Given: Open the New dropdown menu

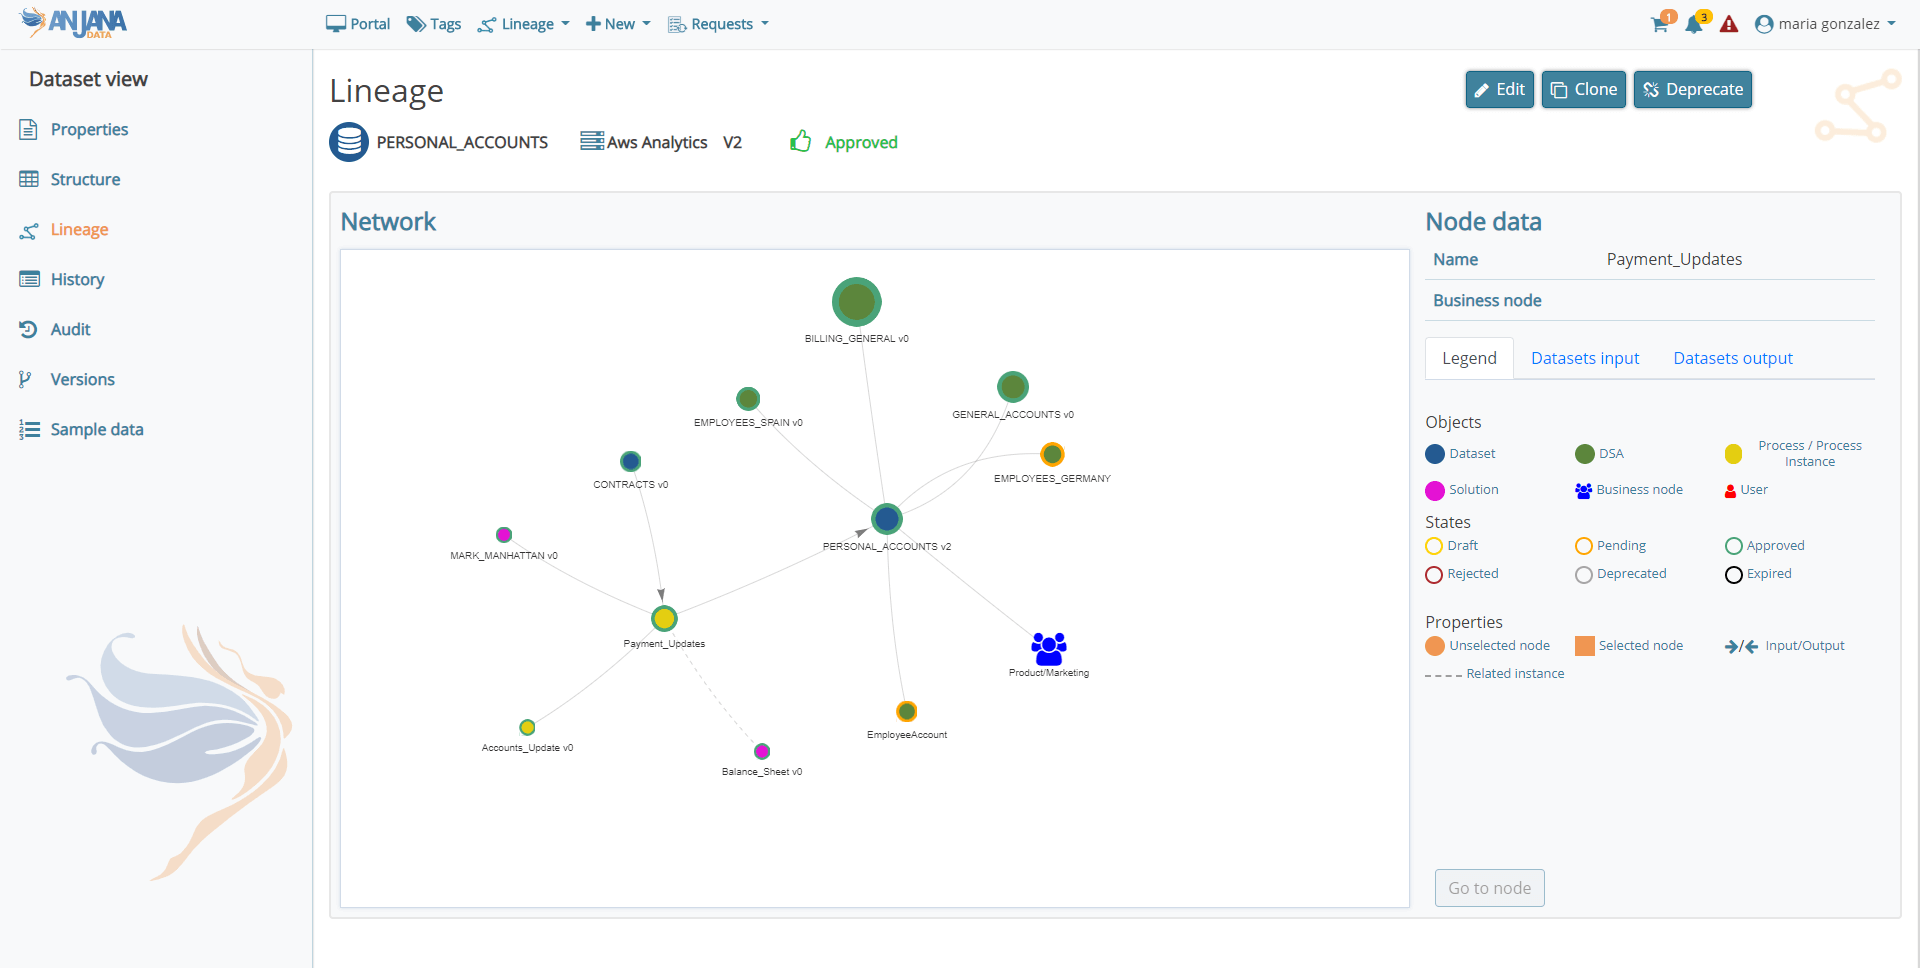Looking at the screenshot, I should pos(618,24).
